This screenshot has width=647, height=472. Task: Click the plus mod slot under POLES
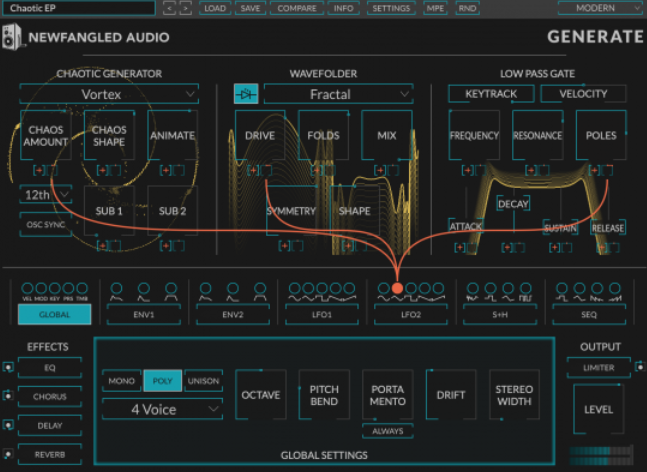(595, 170)
